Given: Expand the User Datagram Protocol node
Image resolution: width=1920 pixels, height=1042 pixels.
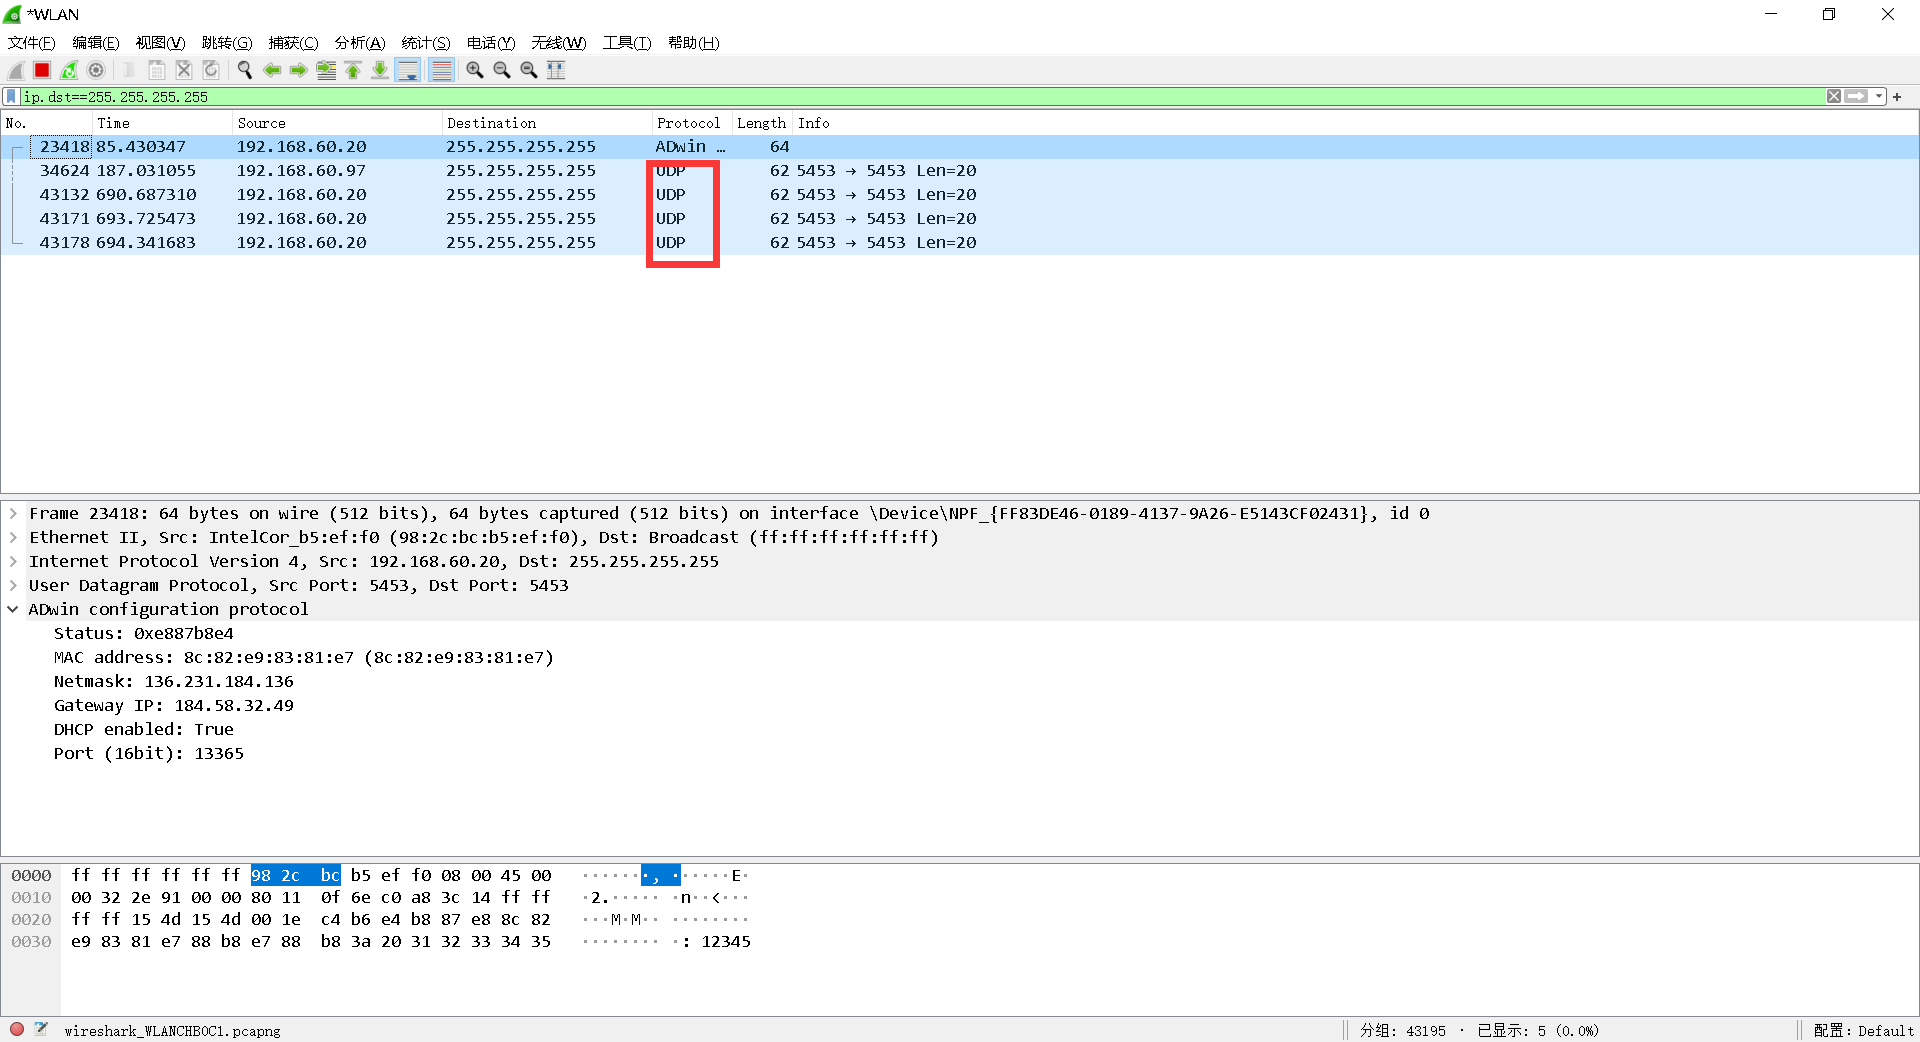Looking at the screenshot, I should point(13,586).
